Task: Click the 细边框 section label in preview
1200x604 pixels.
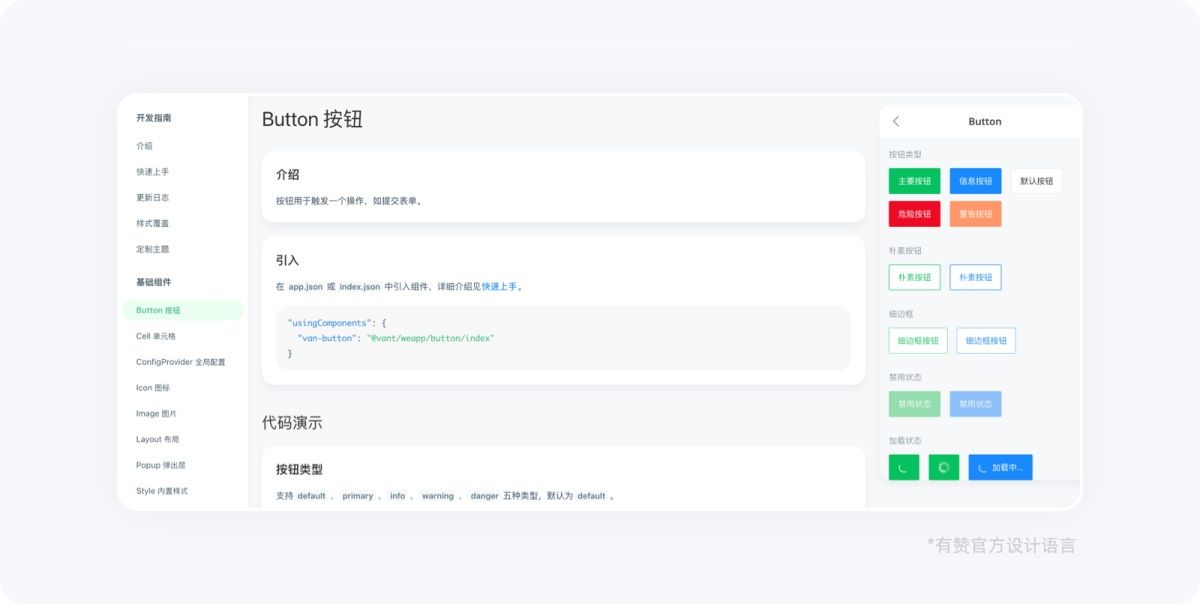Action: coord(901,314)
